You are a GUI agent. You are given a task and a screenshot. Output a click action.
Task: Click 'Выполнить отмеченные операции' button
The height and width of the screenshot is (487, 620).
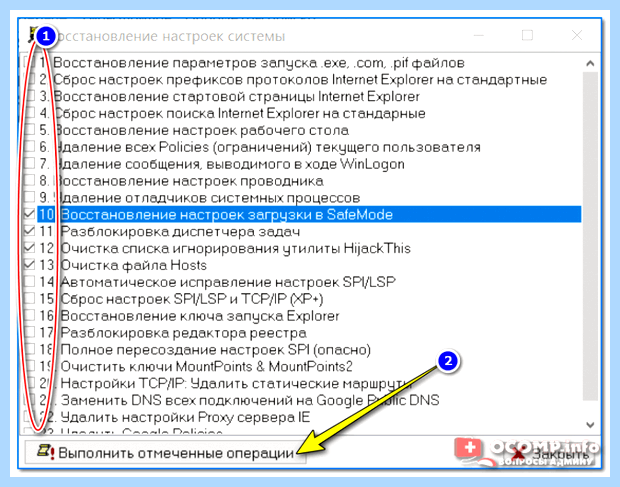(165, 452)
